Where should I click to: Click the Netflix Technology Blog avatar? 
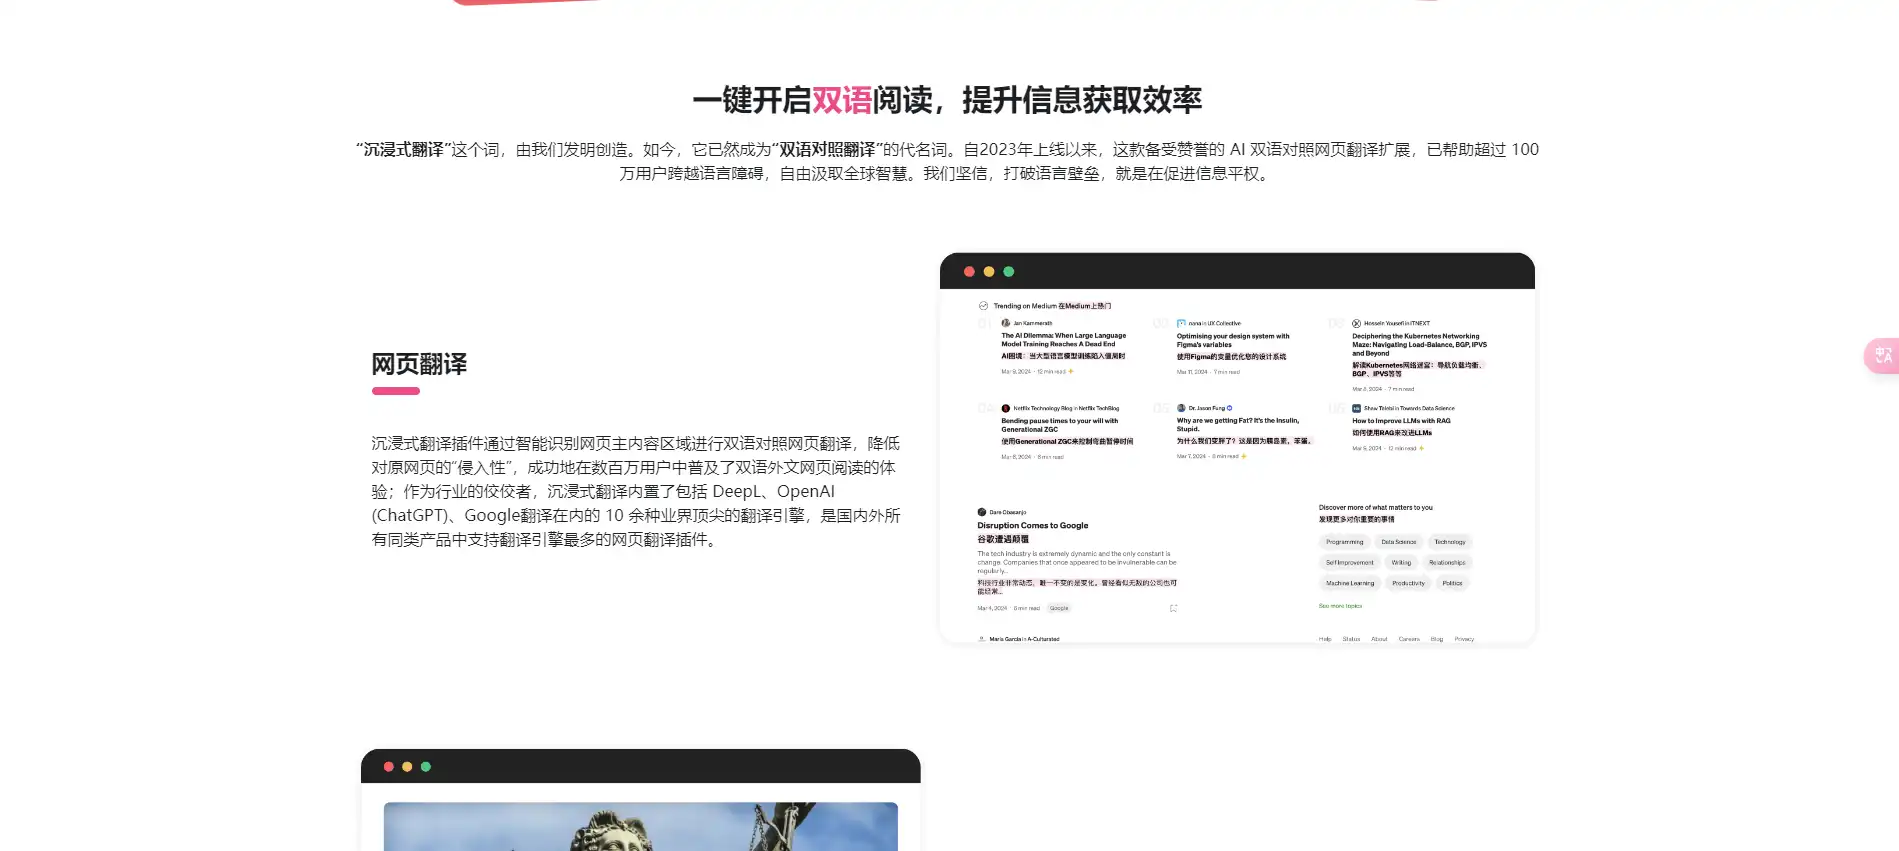(x=1006, y=408)
